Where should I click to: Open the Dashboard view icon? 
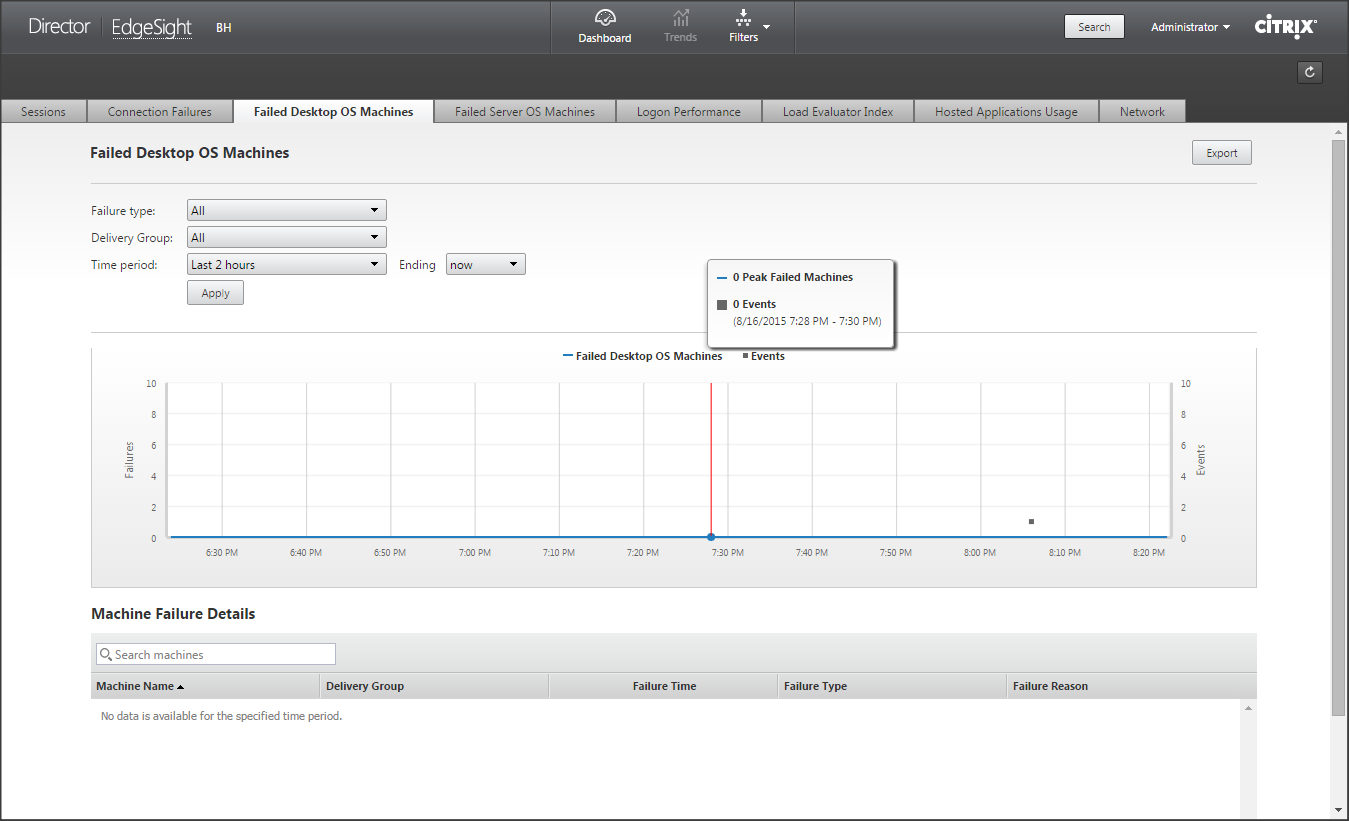tap(604, 19)
